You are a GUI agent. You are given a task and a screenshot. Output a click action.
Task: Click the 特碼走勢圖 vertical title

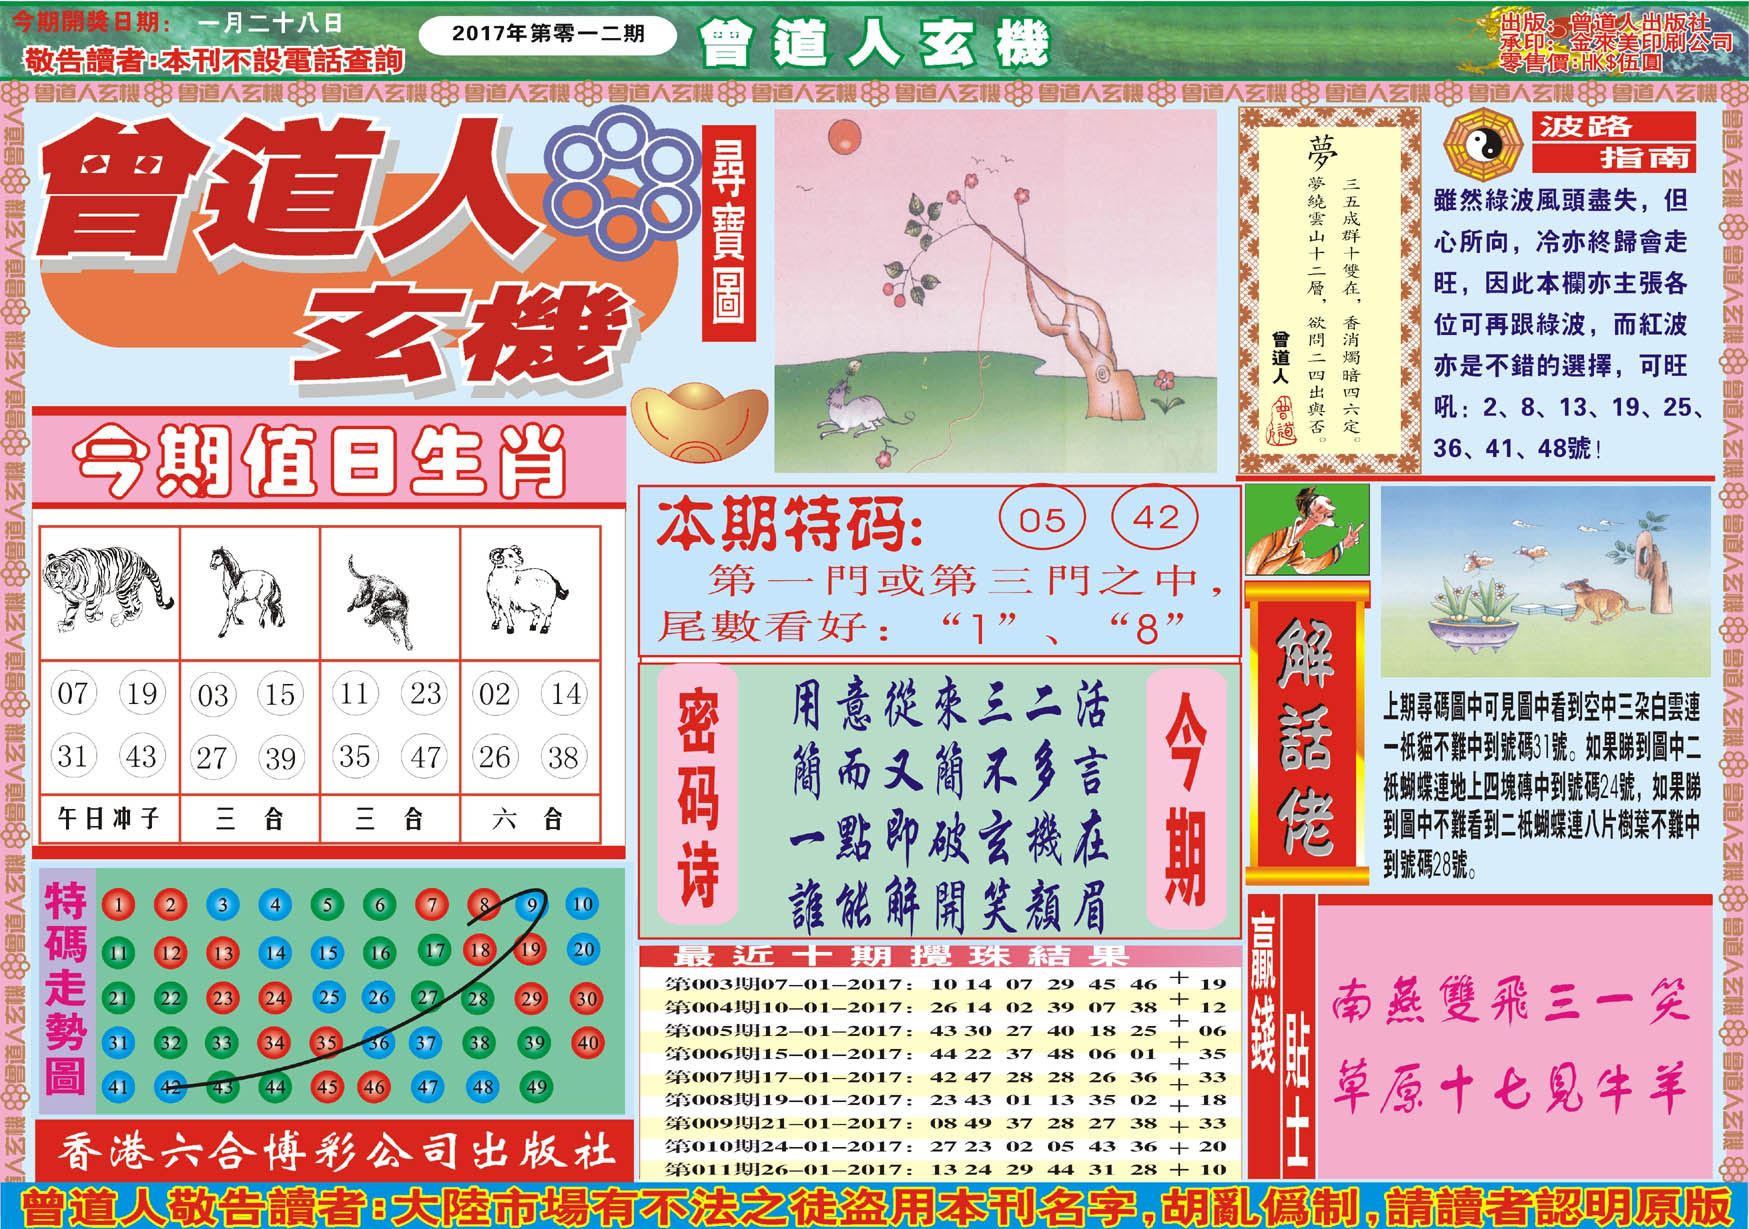pos(66,990)
